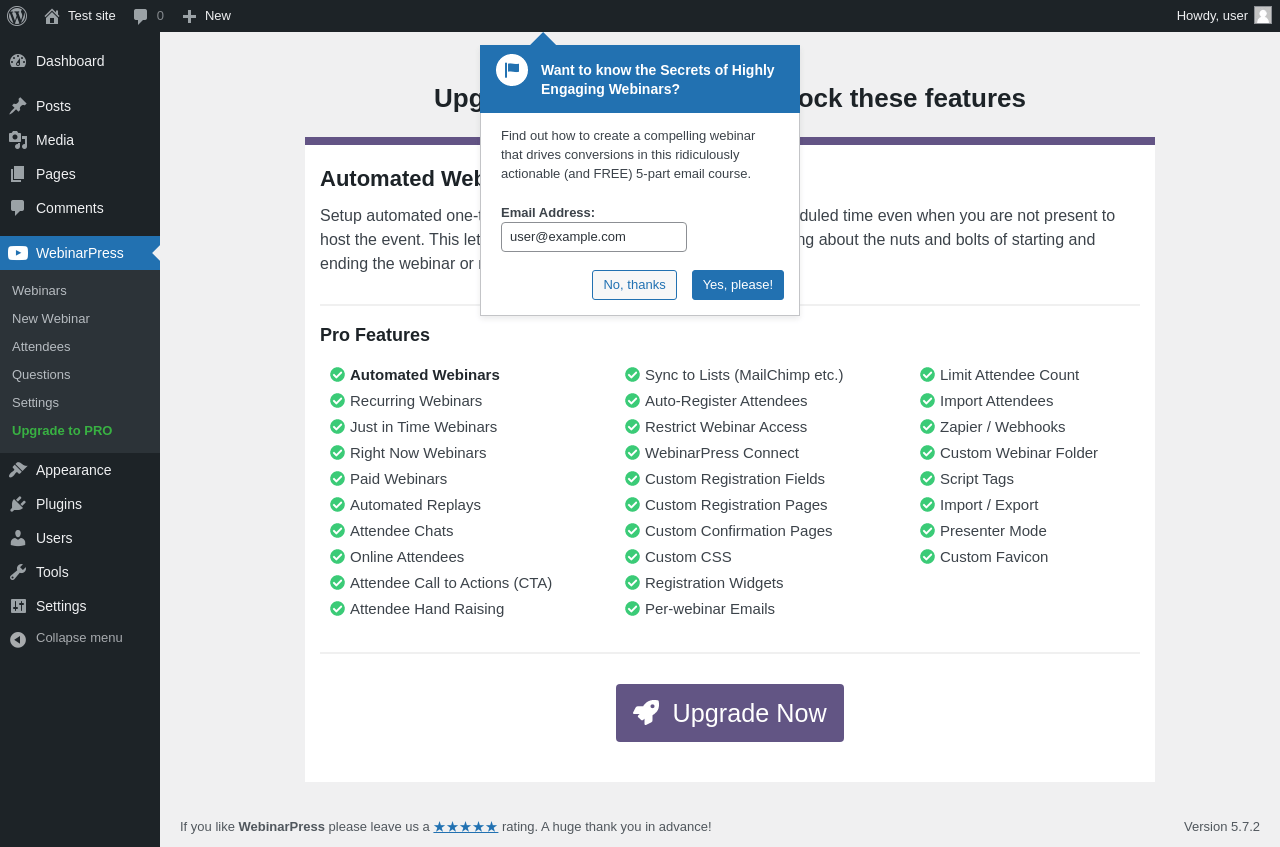Click the Version 5.7.2 text

(x=1222, y=827)
